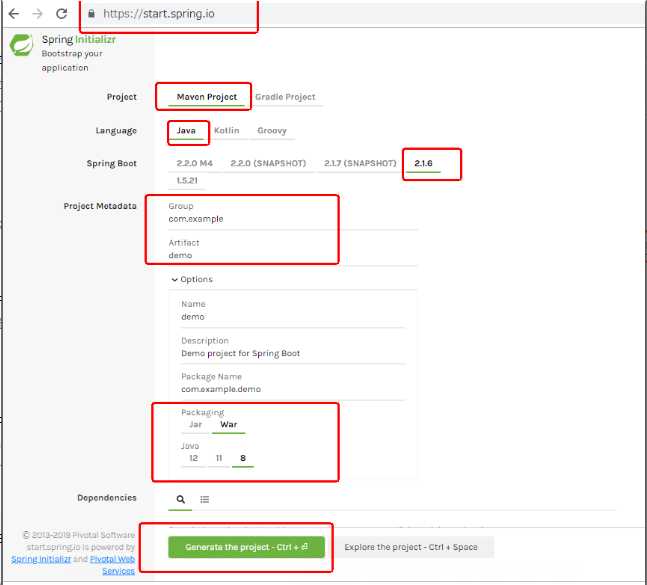Pick War packaging
Viewport: 647px width, 585px height.
[x=229, y=425]
